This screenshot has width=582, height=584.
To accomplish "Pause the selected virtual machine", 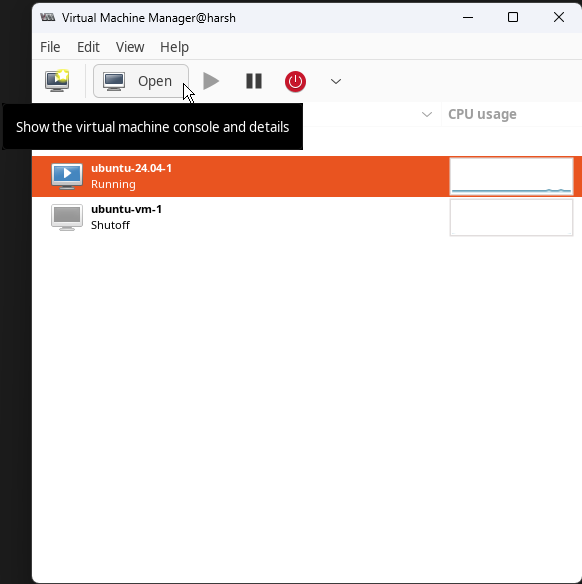I will pos(254,81).
